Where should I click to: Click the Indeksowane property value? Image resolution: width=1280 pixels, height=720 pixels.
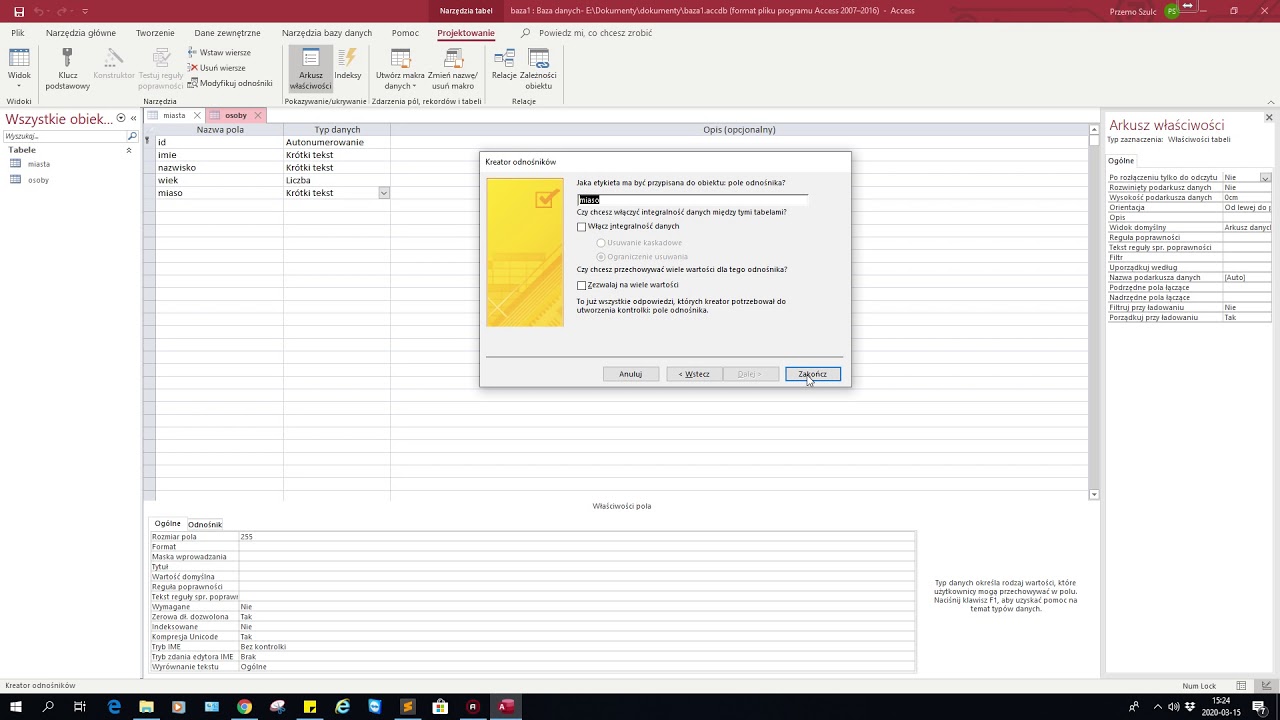(x=577, y=627)
